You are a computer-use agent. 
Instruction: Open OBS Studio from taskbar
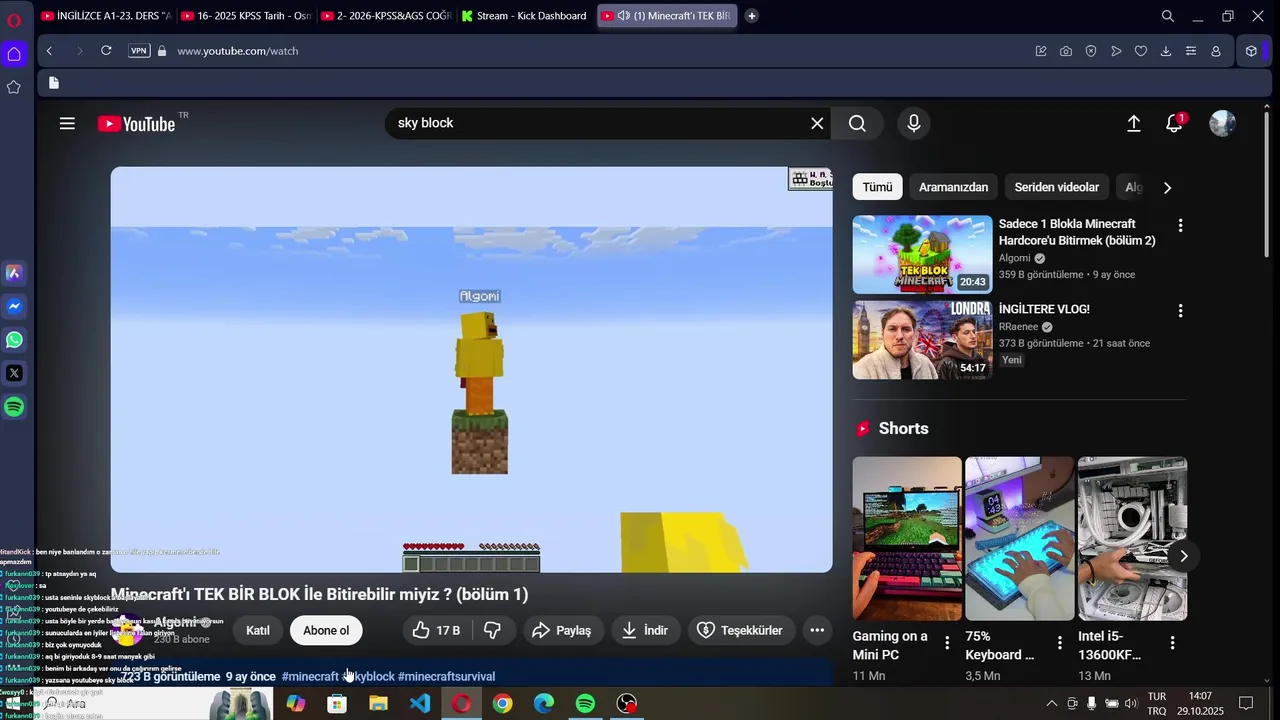pos(627,704)
